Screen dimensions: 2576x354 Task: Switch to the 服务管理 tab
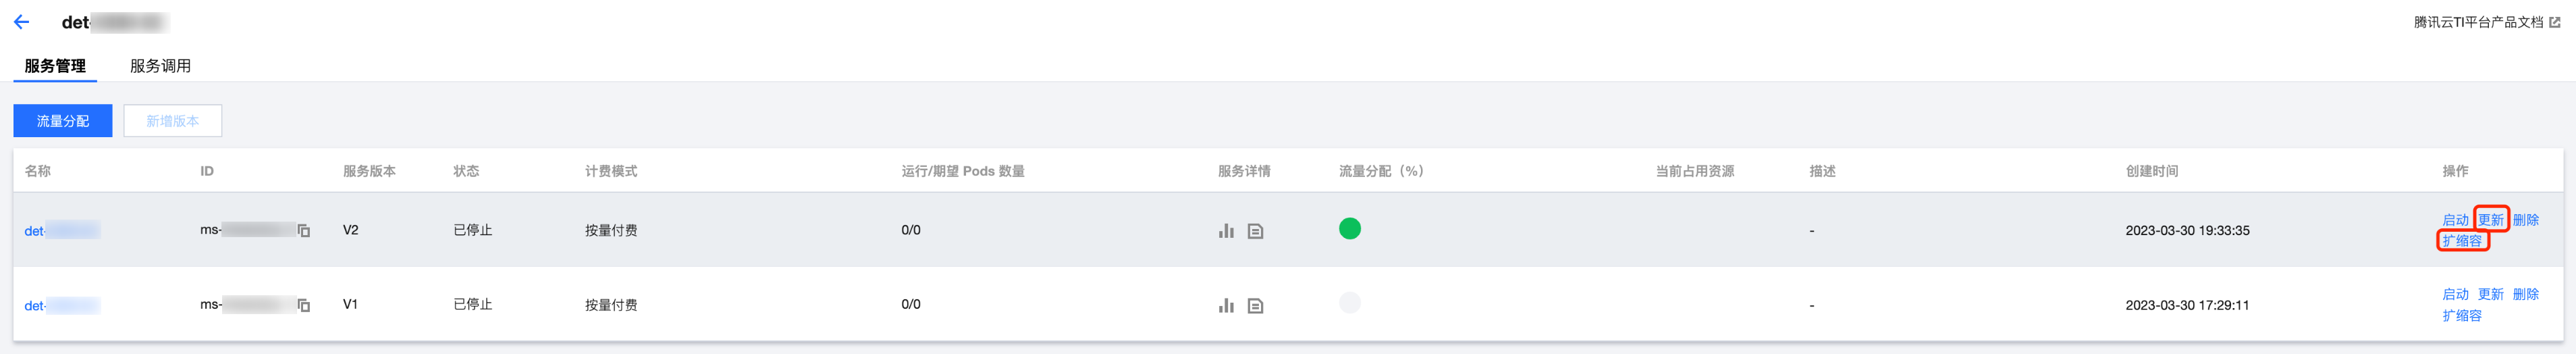pos(55,66)
